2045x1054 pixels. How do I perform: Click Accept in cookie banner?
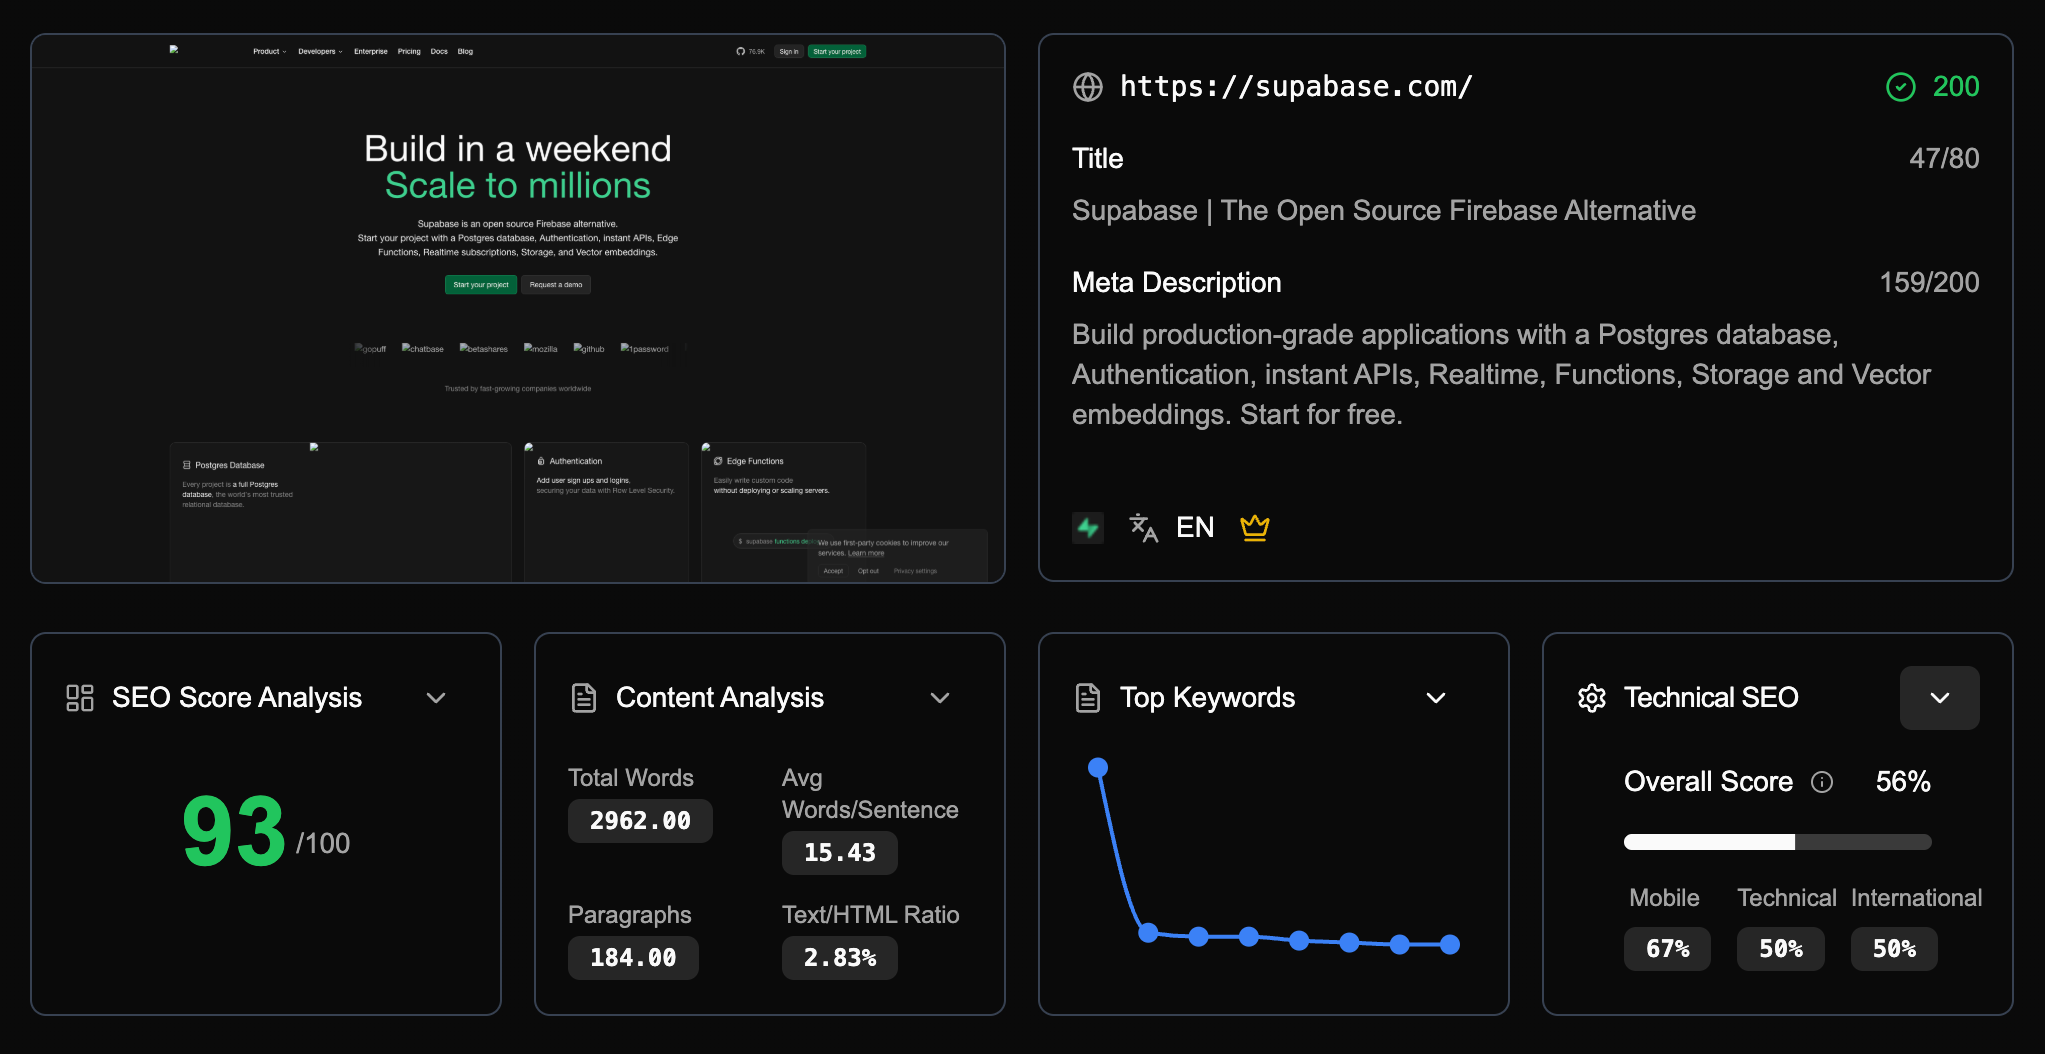[833, 571]
